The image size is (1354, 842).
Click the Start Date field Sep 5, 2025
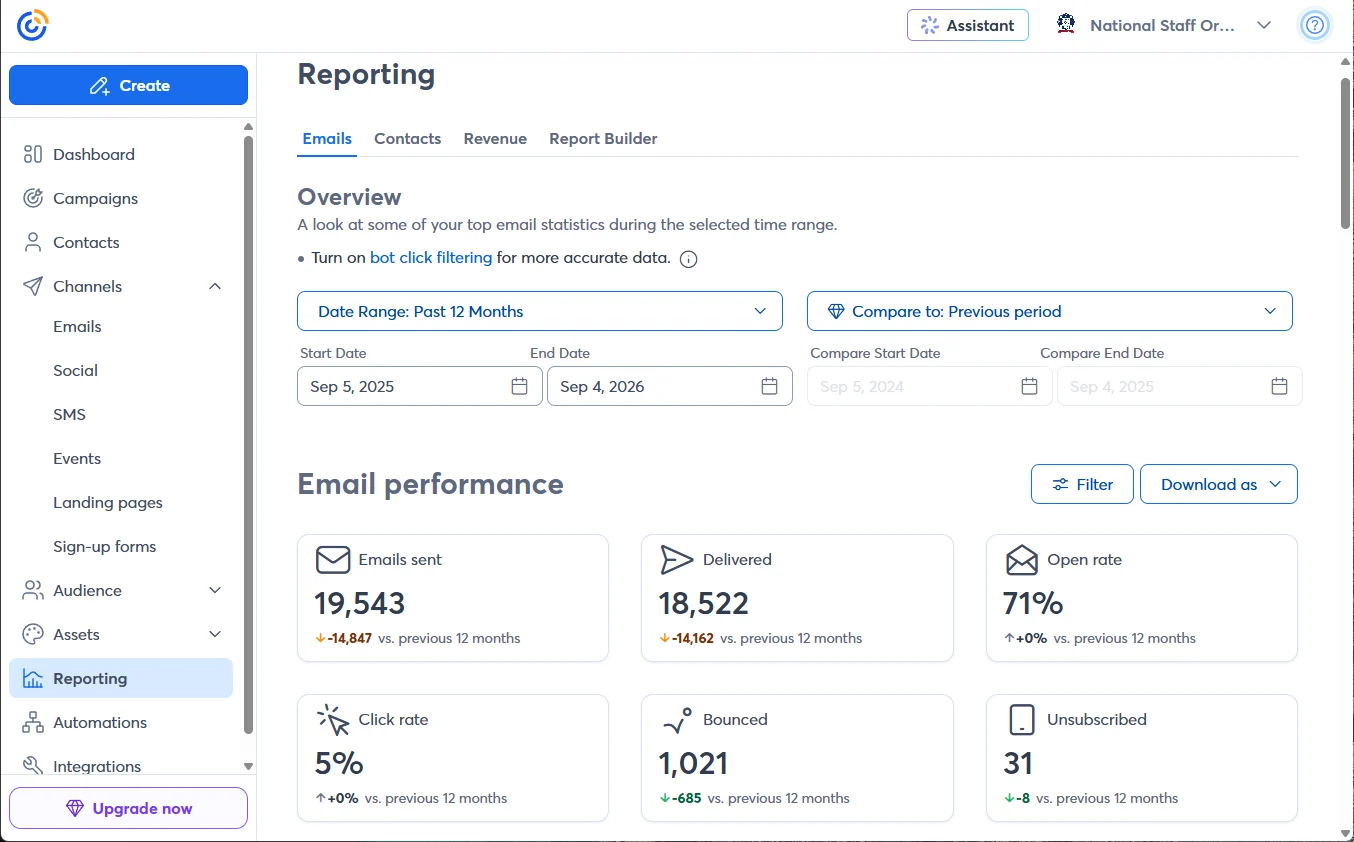(420, 386)
